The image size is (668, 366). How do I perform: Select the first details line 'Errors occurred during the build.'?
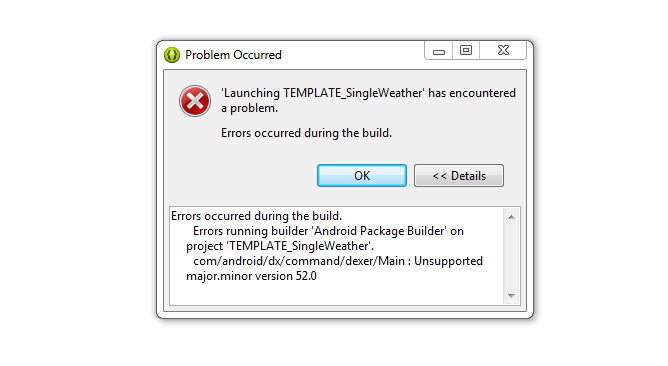(x=256, y=216)
